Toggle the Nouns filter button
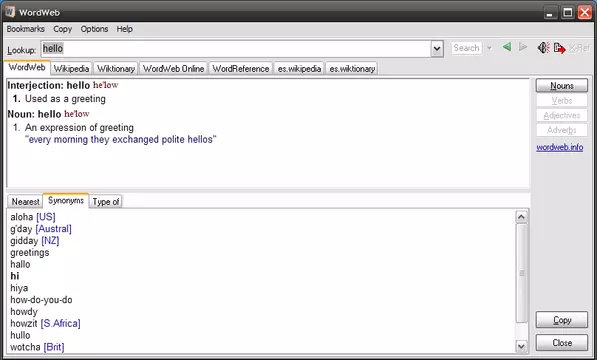This screenshot has width=597, height=360. point(562,86)
